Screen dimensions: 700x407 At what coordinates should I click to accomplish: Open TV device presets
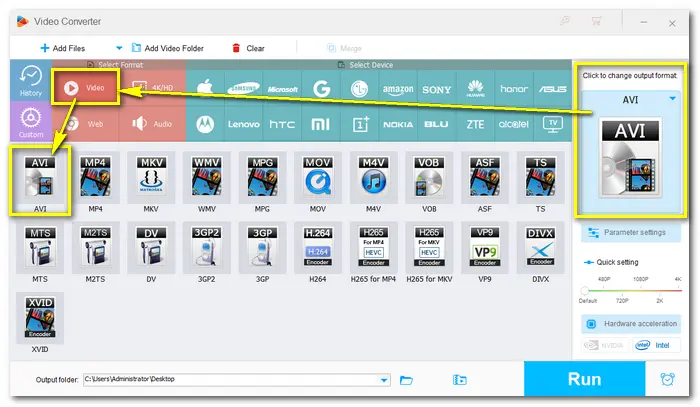pos(552,124)
